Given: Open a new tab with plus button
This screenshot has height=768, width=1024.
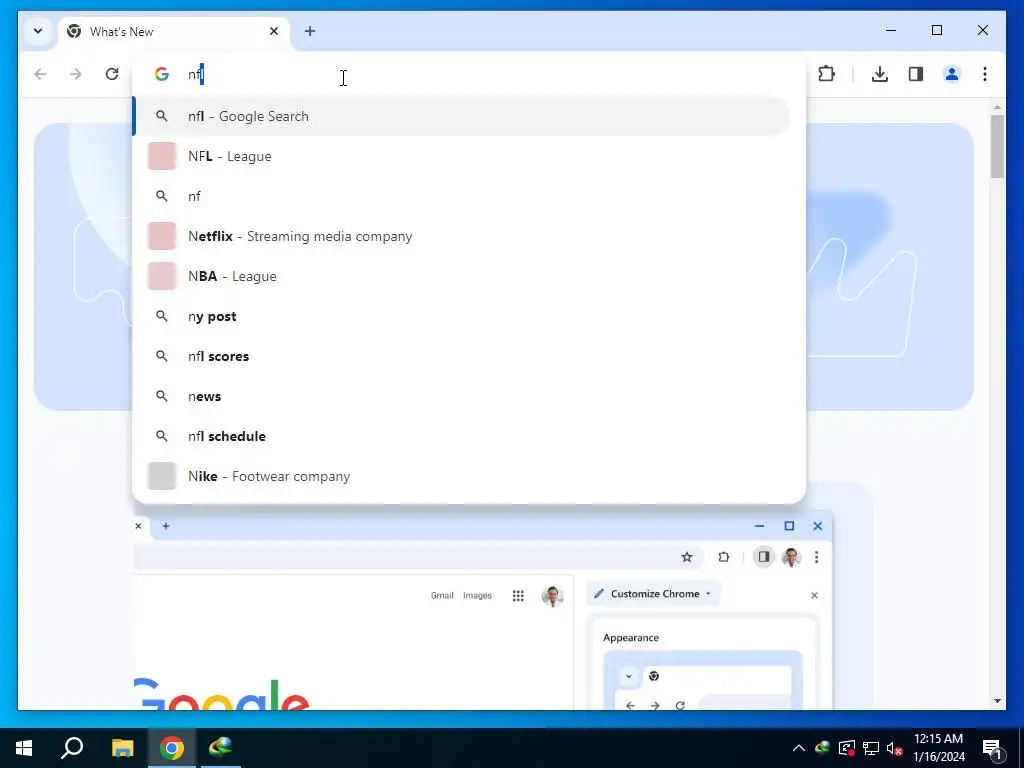Looking at the screenshot, I should click(x=310, y=31).
